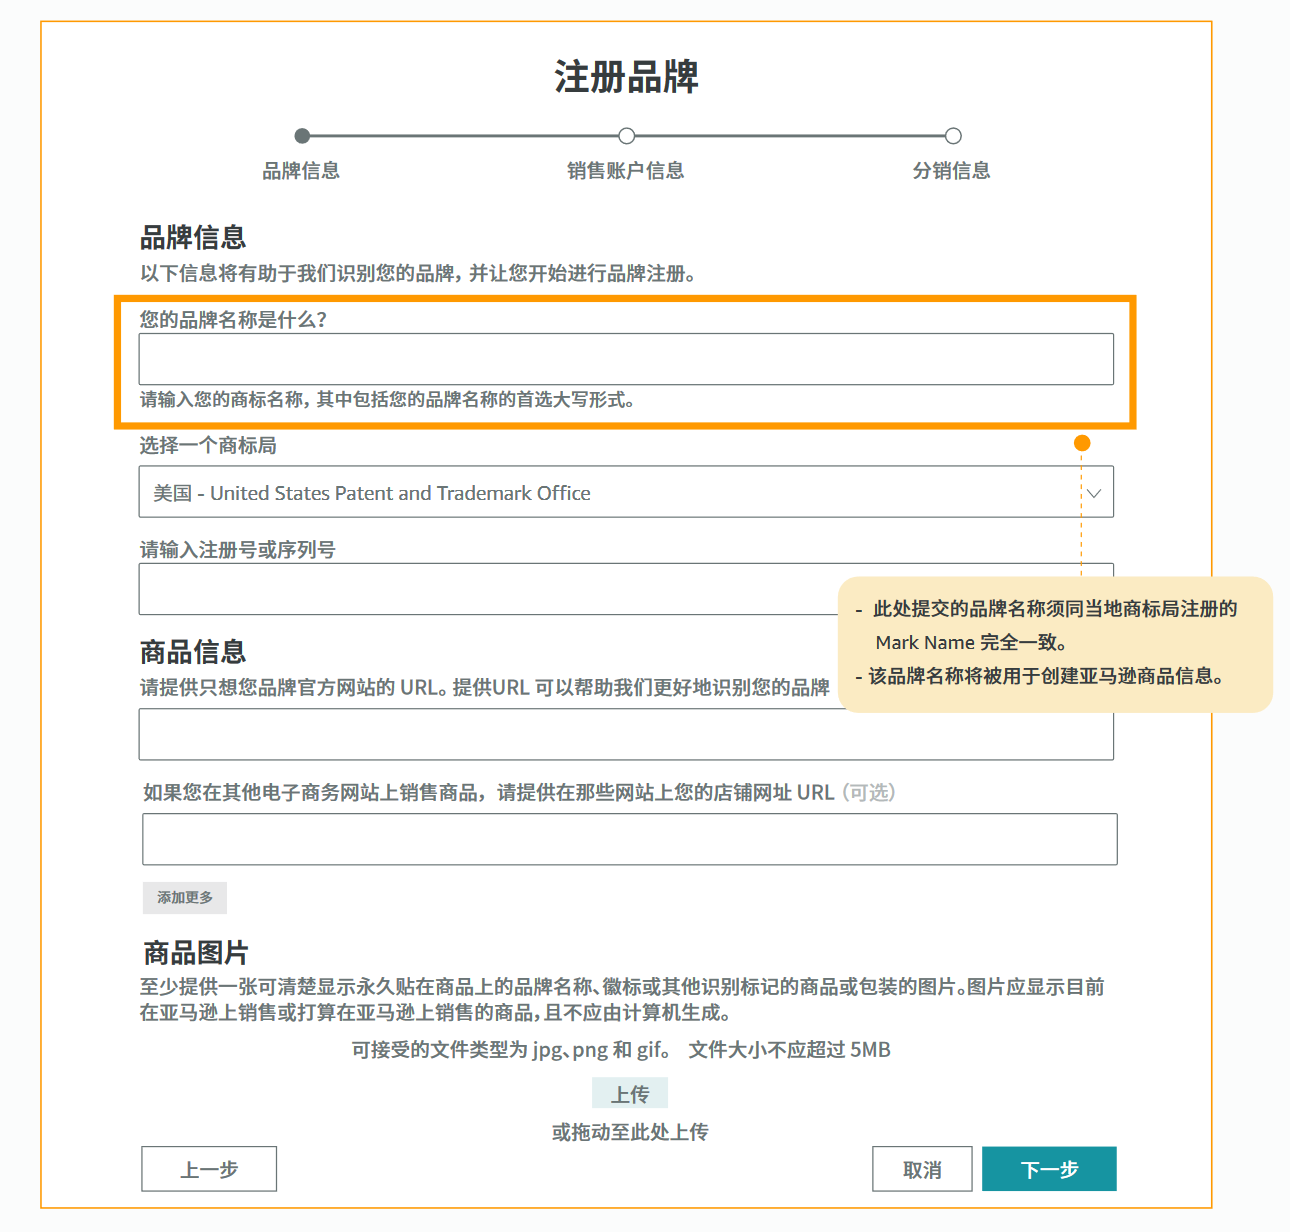1290x1232 pixels.
Task: Click the 选择一个商标局 label
Action: click(208, 445)
